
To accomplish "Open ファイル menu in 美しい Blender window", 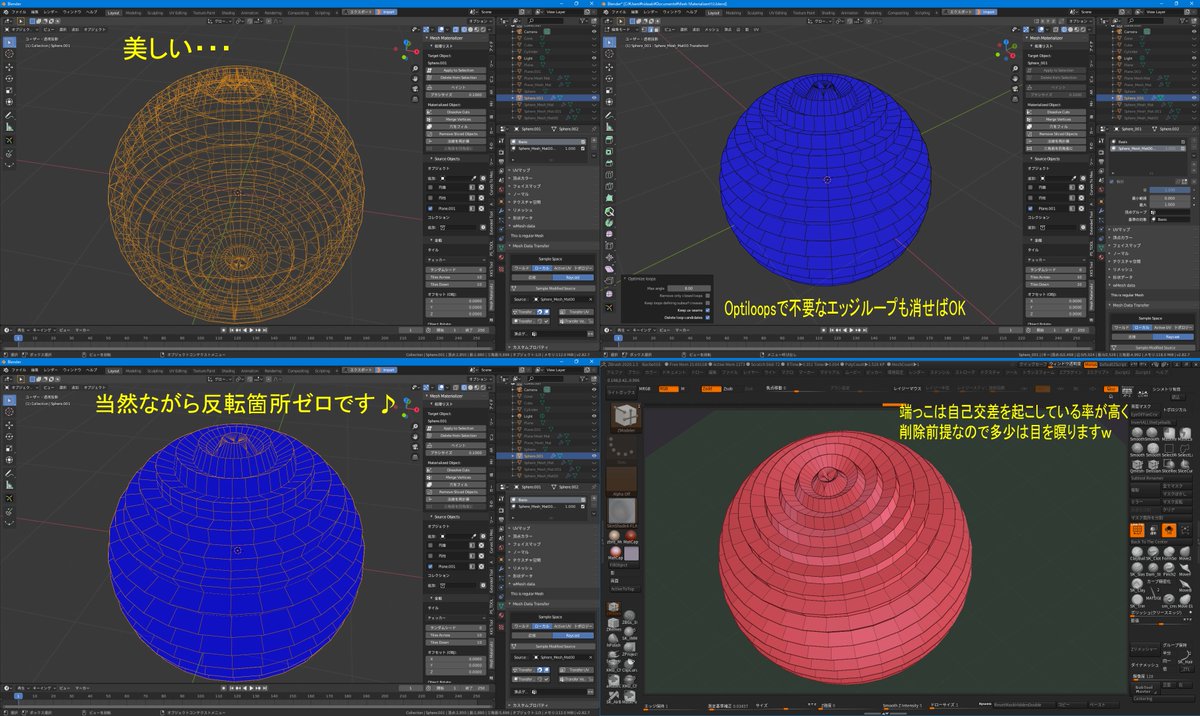I will 20,14.
